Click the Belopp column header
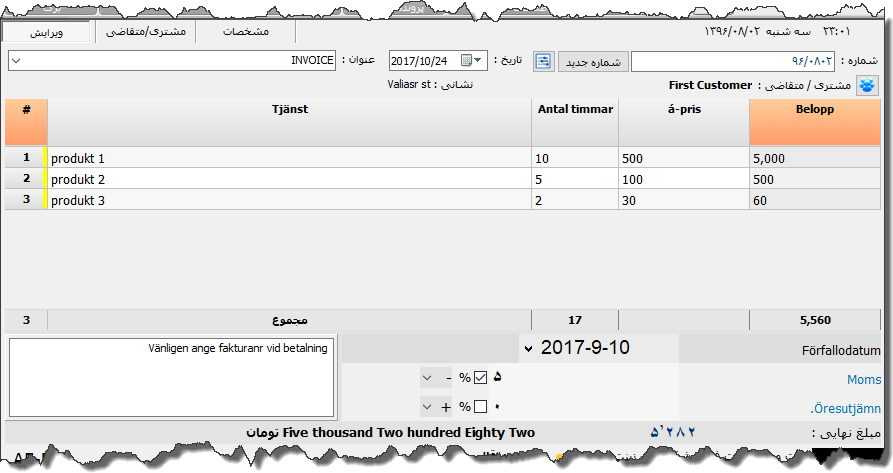The image size is (893, 473). (x=815, y=122)
